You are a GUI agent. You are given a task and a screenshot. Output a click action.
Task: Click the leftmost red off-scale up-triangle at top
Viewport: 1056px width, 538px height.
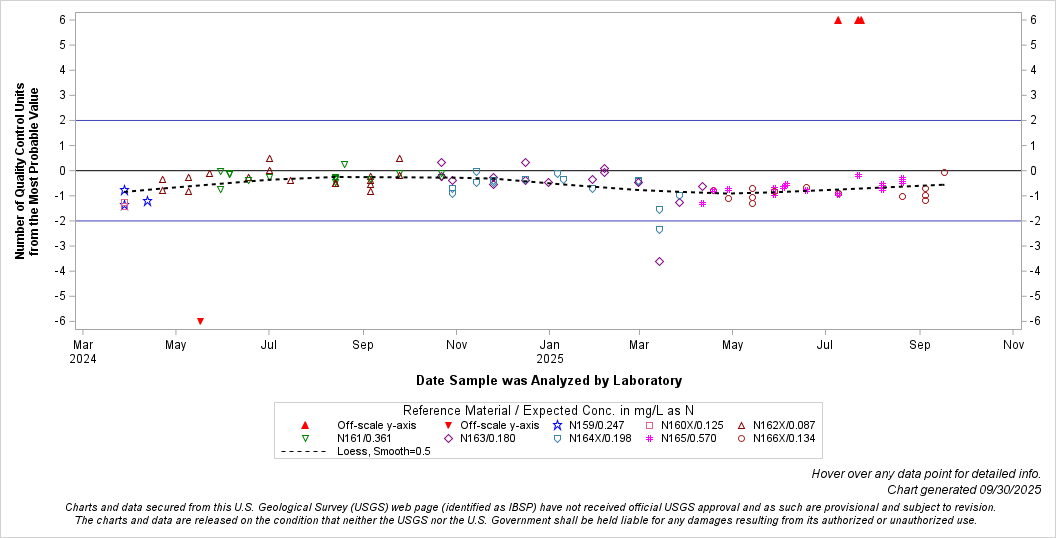[x=838, y=20]
